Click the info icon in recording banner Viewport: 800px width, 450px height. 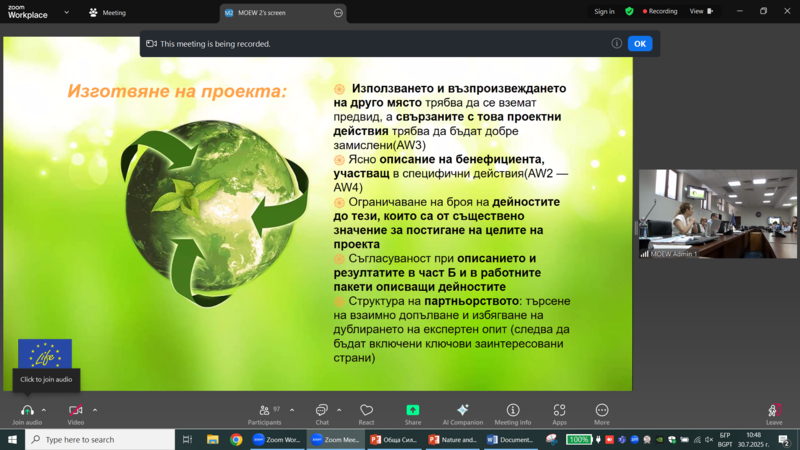click(616, 44)
